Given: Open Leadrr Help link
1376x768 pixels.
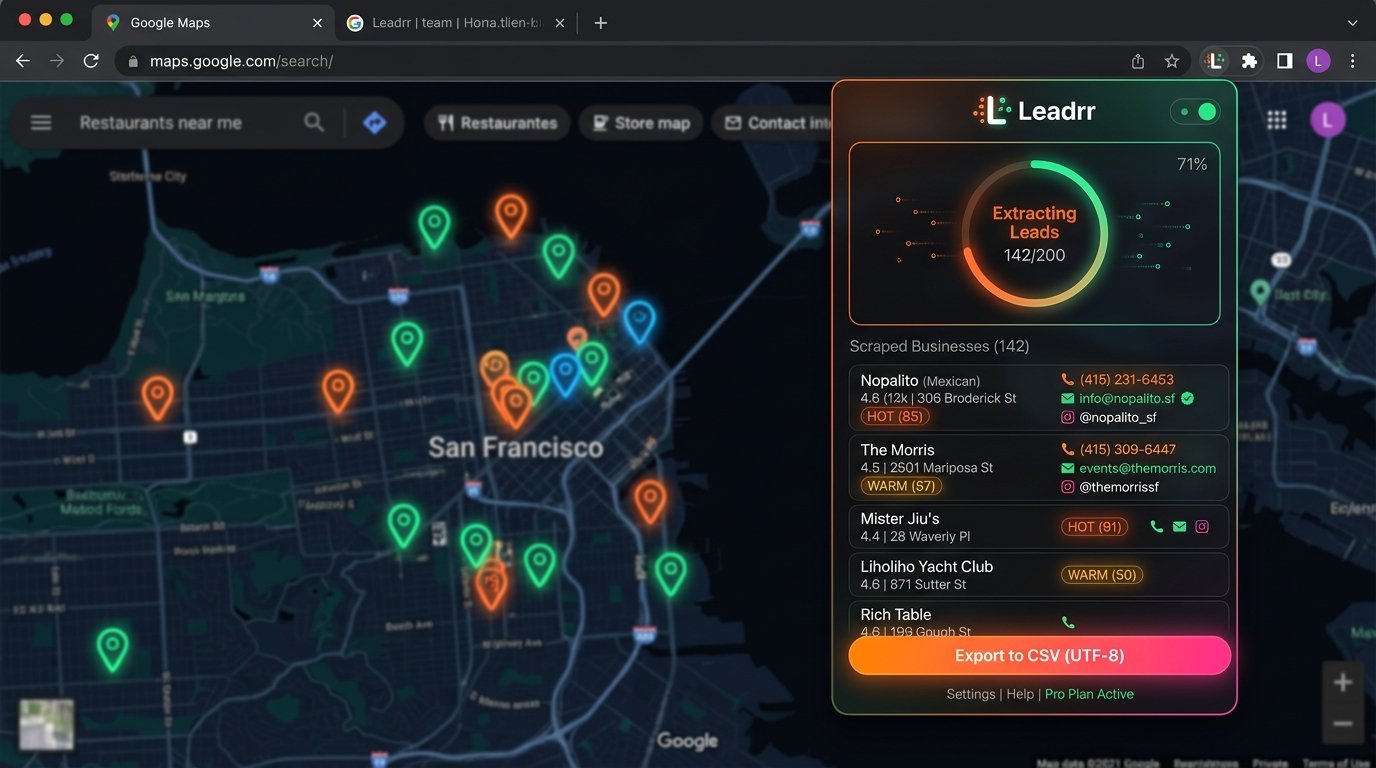Looking at the screenshot, I should [x=1020, y=694].
